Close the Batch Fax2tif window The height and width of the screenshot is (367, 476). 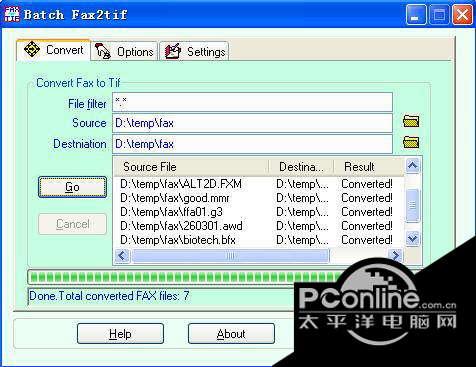(x=463, y=15)
